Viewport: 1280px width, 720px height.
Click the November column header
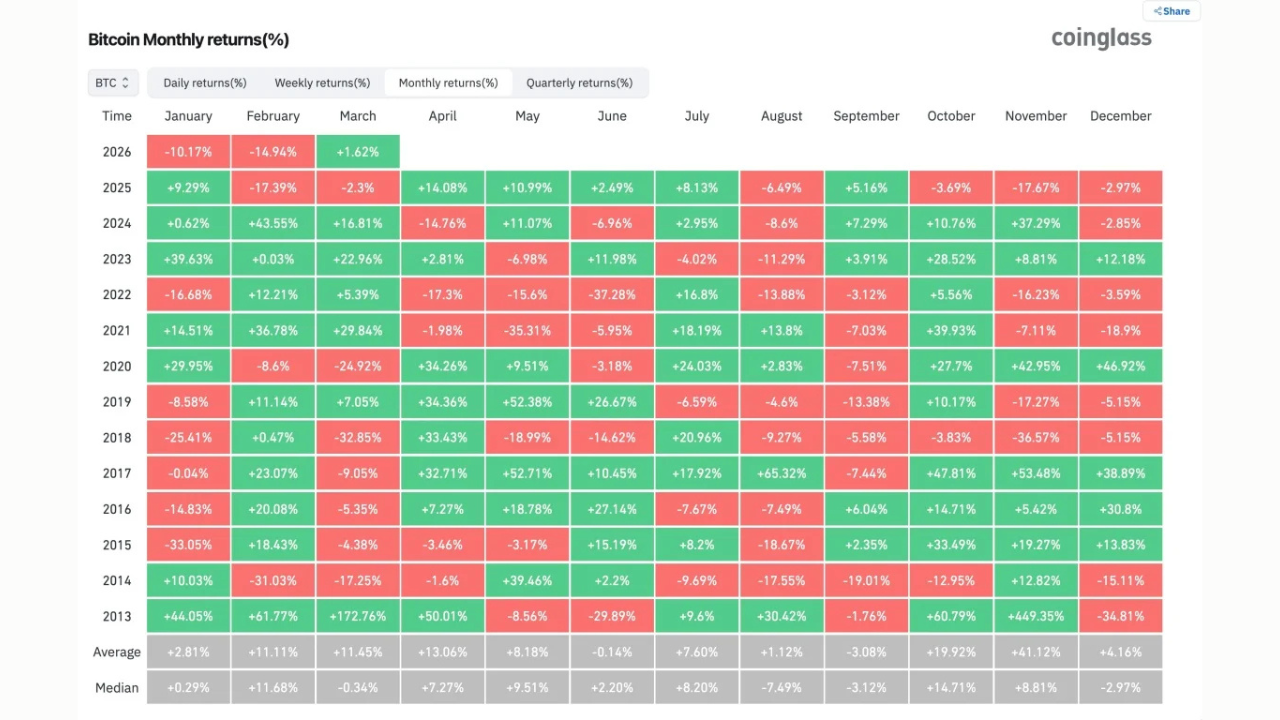point(1036,116)
